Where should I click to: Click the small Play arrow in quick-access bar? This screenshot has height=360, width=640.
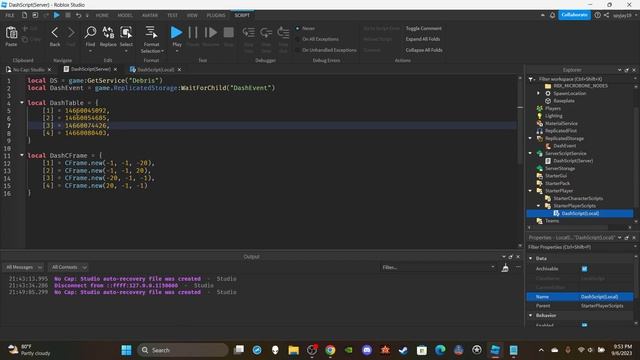point(57,15)
